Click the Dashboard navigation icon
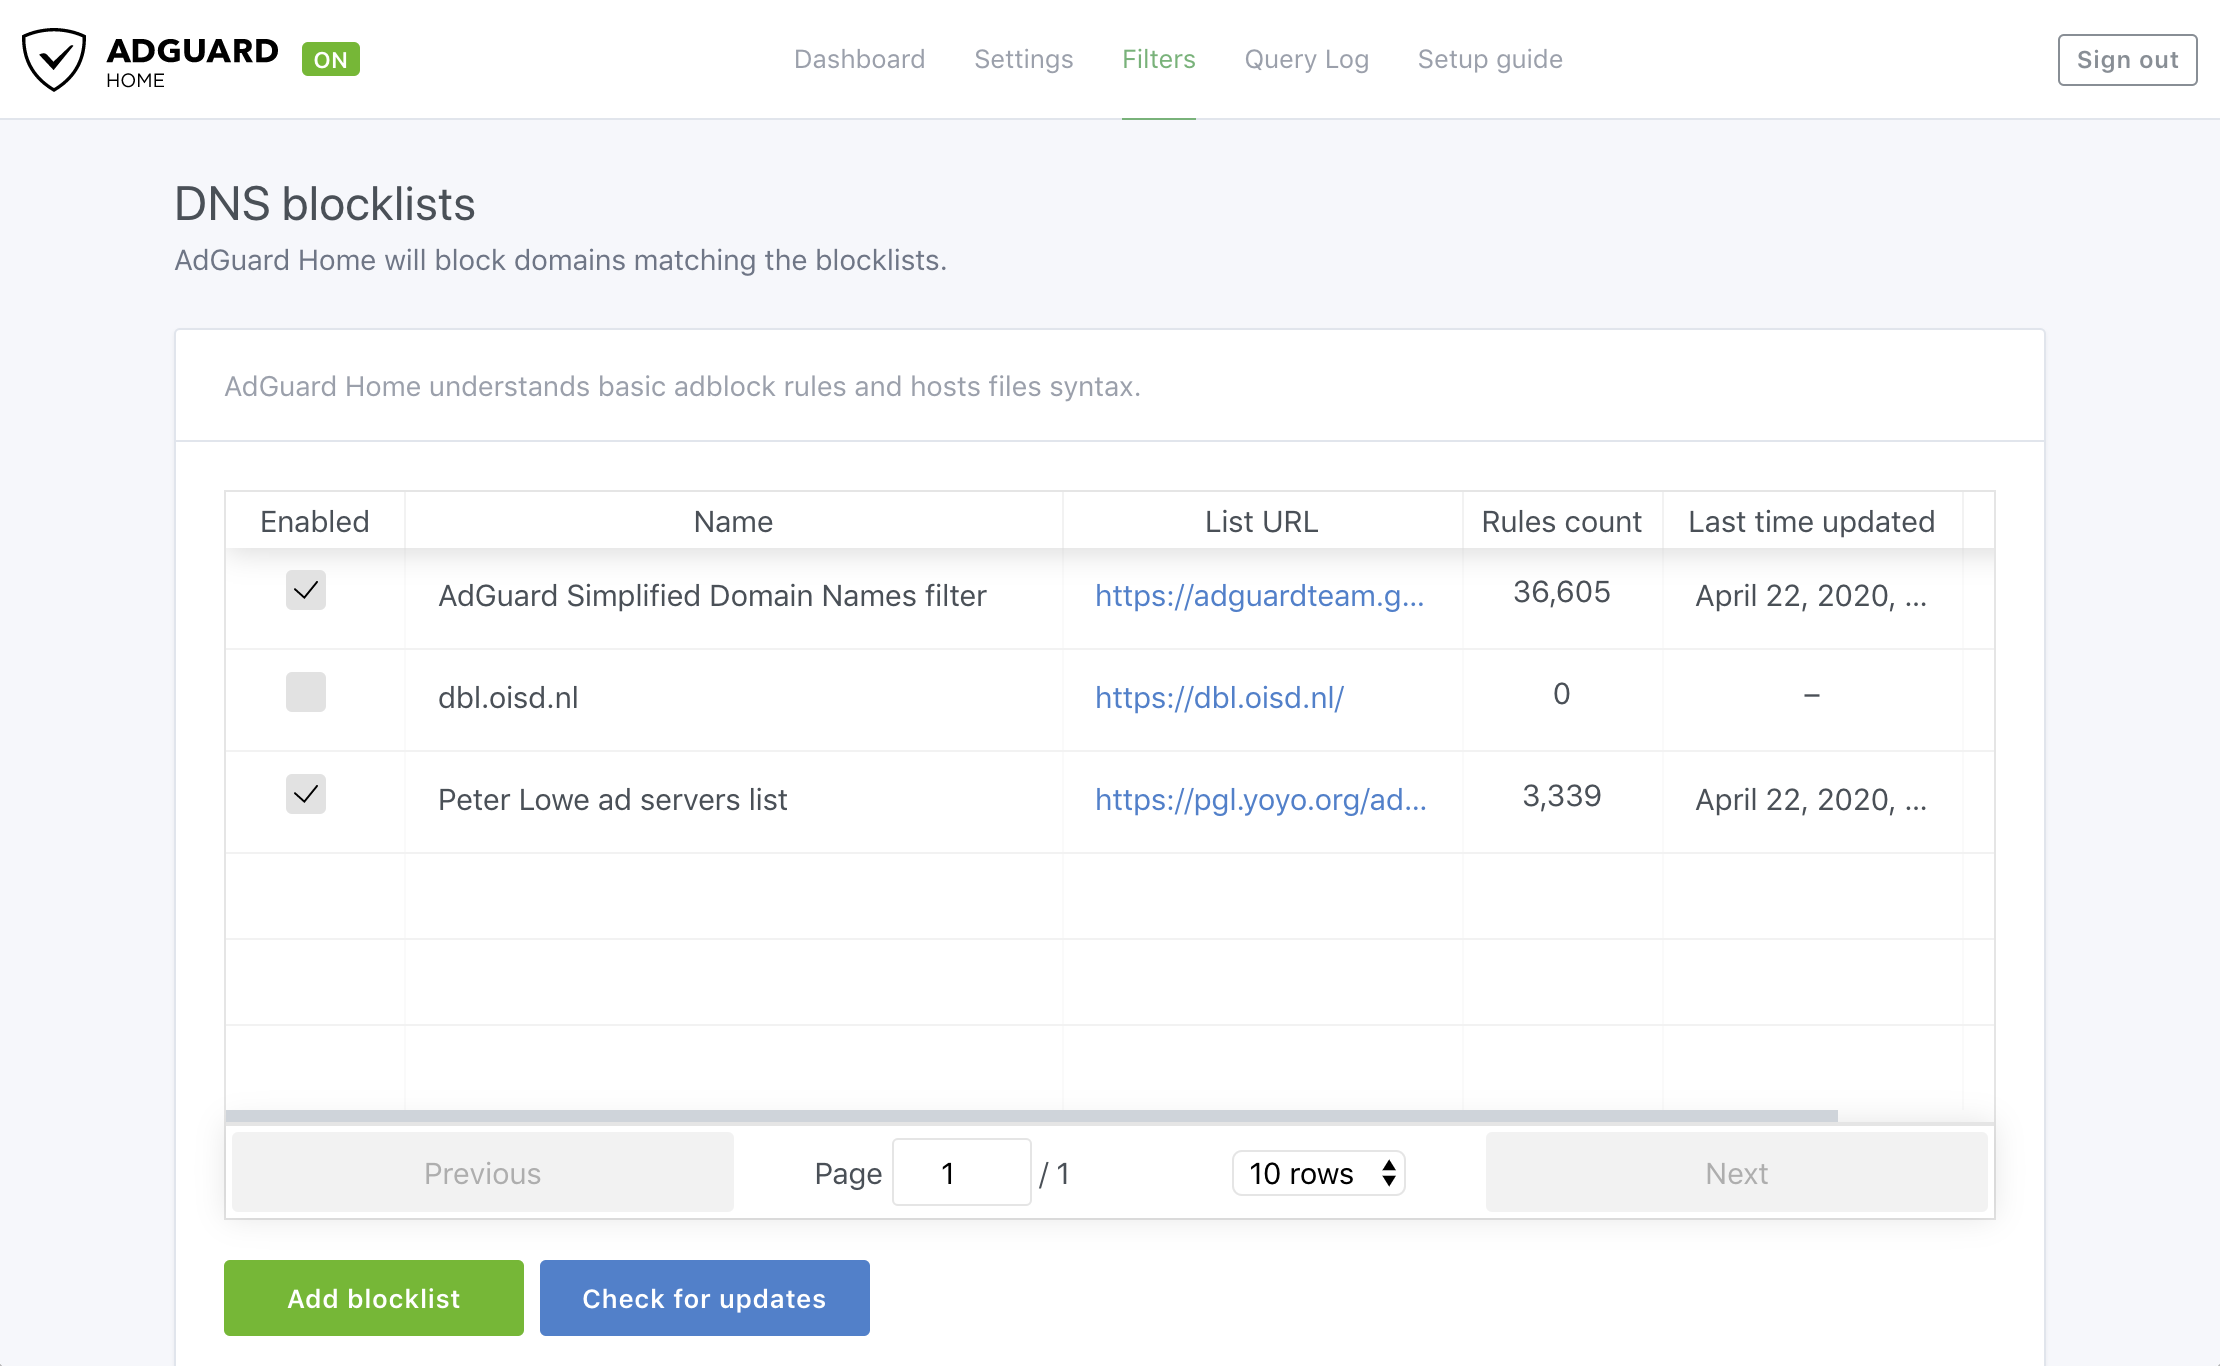This screenshot has height=1366, width=2220. pyautogui.click(x=858, y=59)
